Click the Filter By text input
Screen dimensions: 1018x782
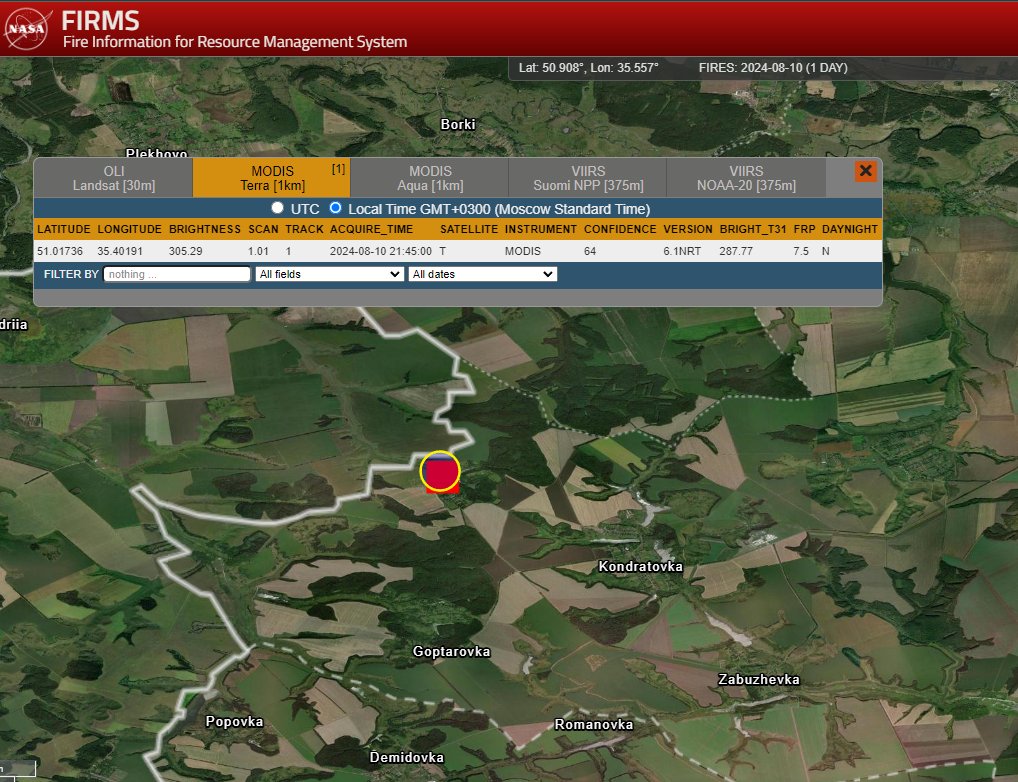pyautogui.click(x=177, y=274)
